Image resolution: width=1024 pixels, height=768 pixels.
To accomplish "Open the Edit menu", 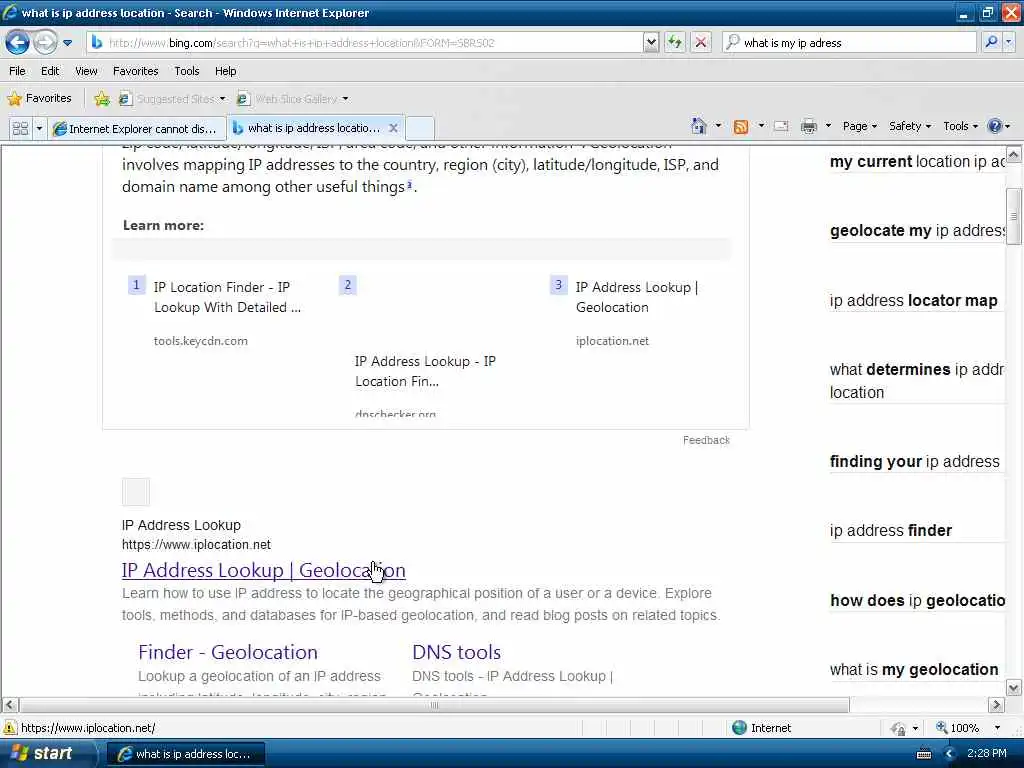I will [x=50, y=71].
